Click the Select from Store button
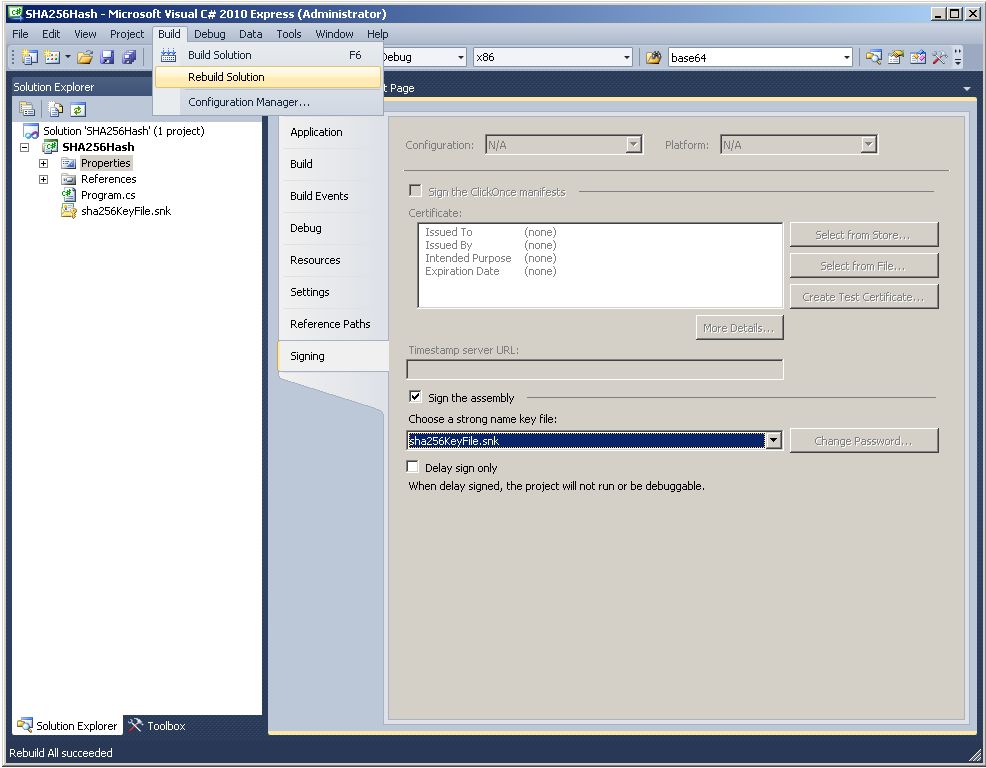986x768 pixels. (863, 235)
